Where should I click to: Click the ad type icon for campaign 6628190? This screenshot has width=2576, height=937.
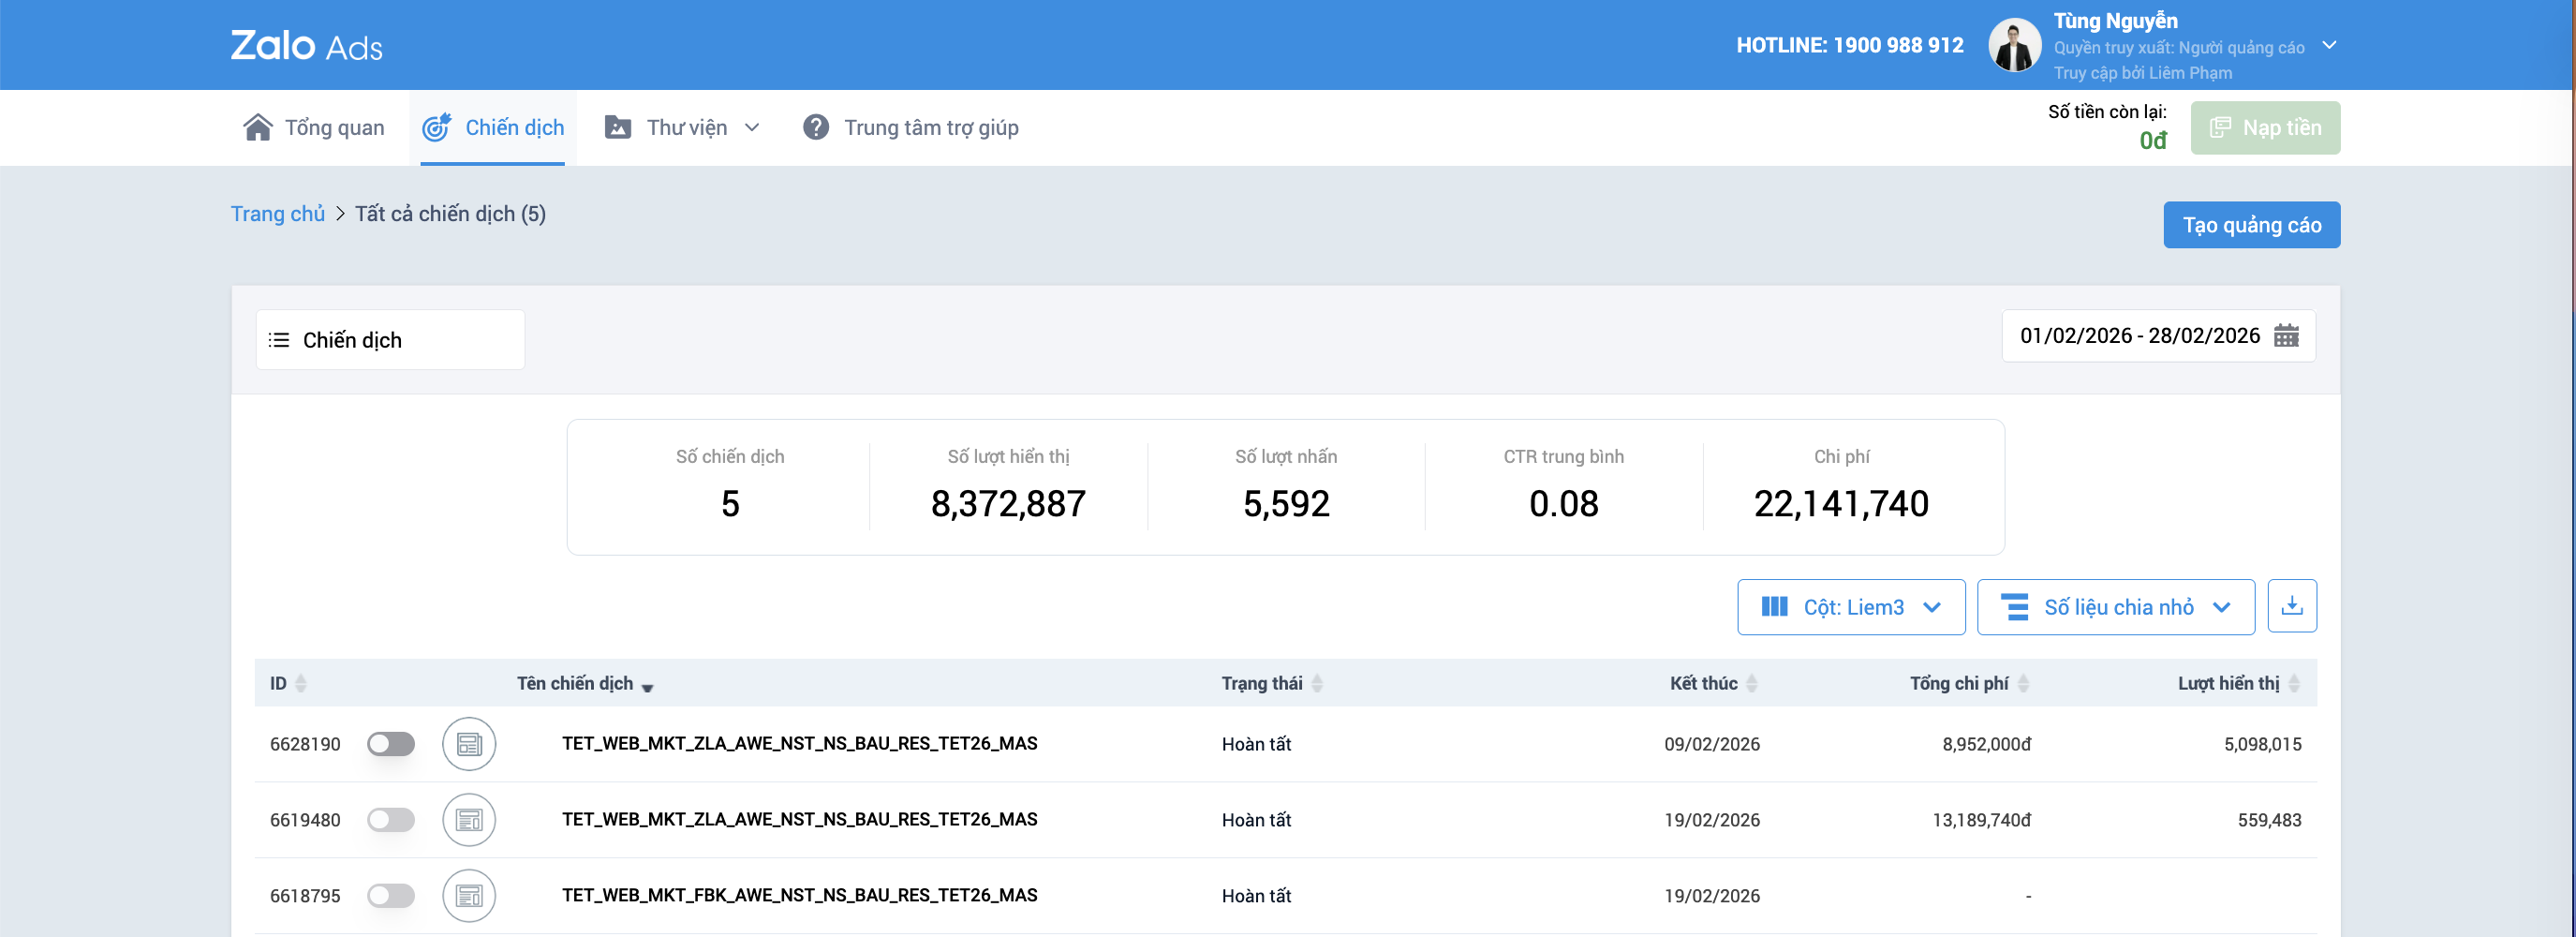[469, 744]
